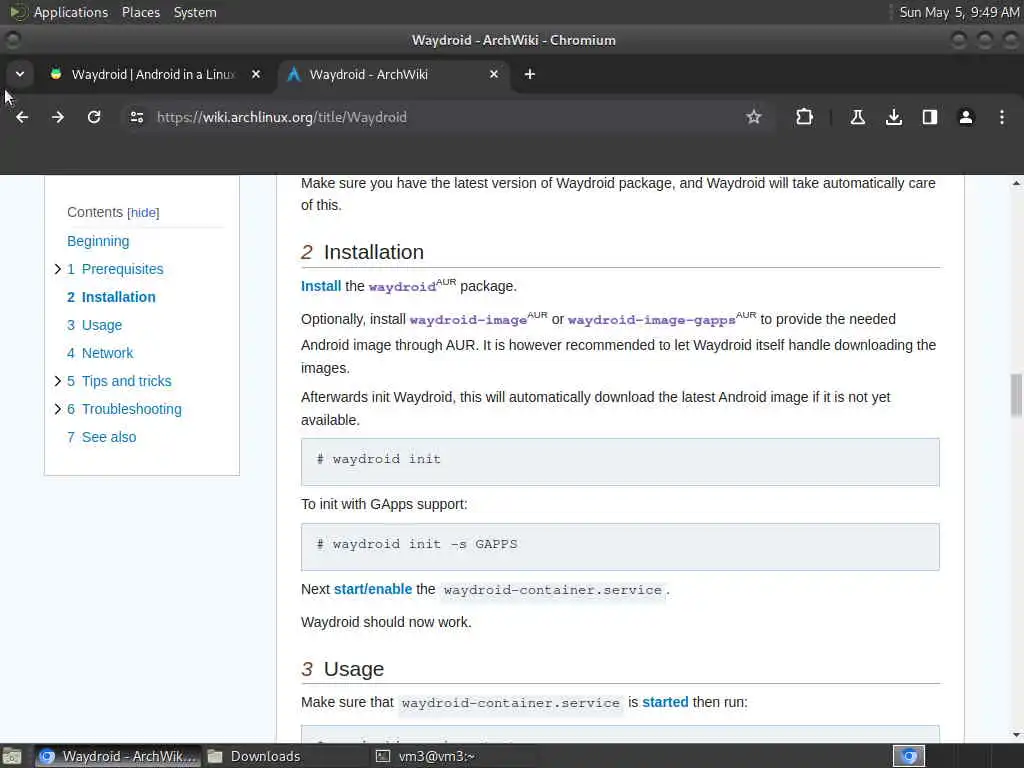Follow the start/enable link

(373, 589)
